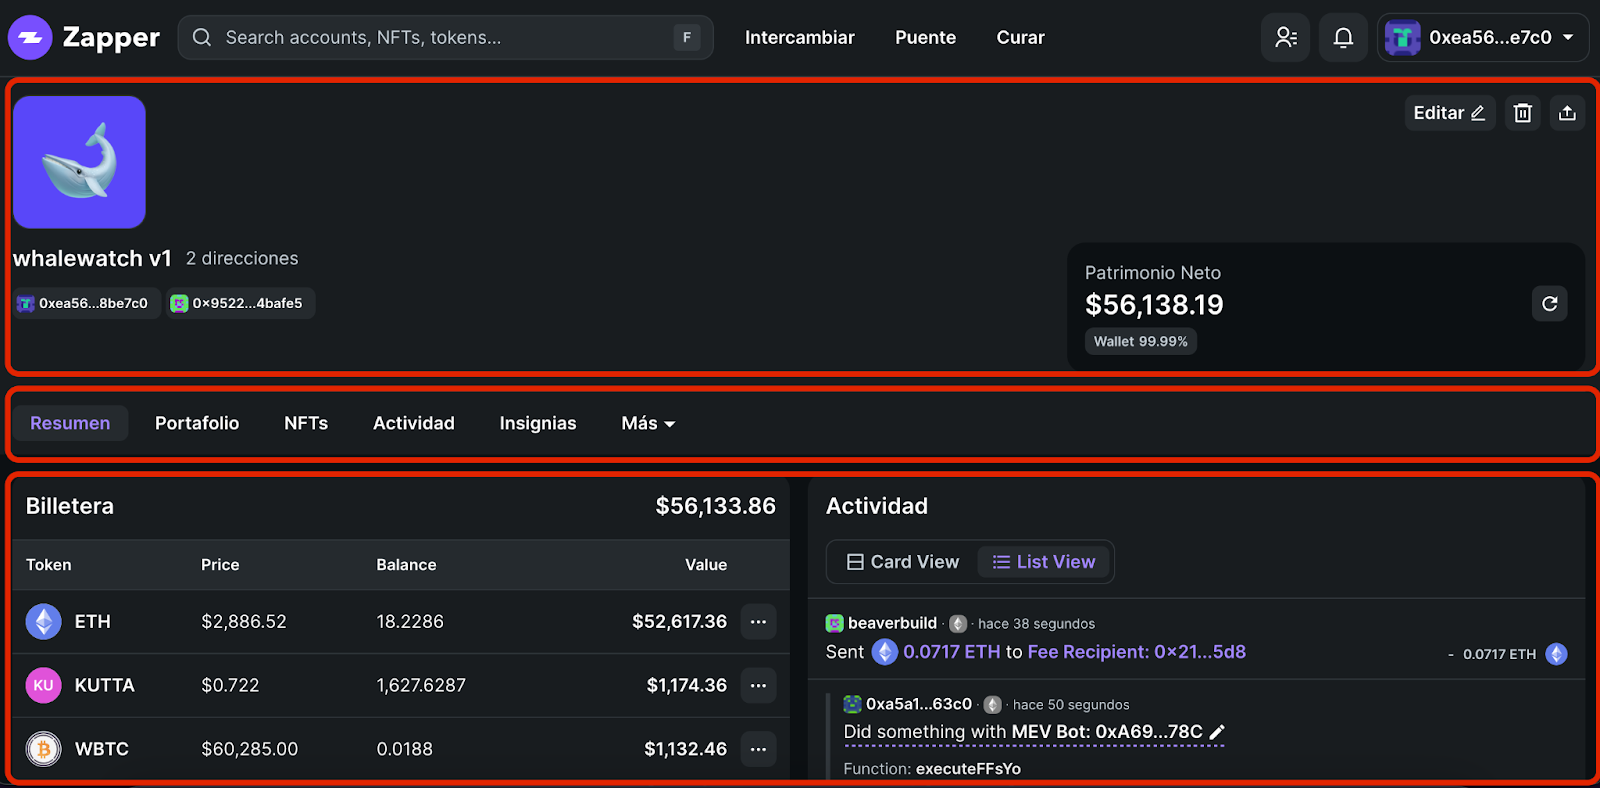Screen dimensions: 1600x788
Task: Select the 0xea56...8be7c0 address chip
Action: 86,303
